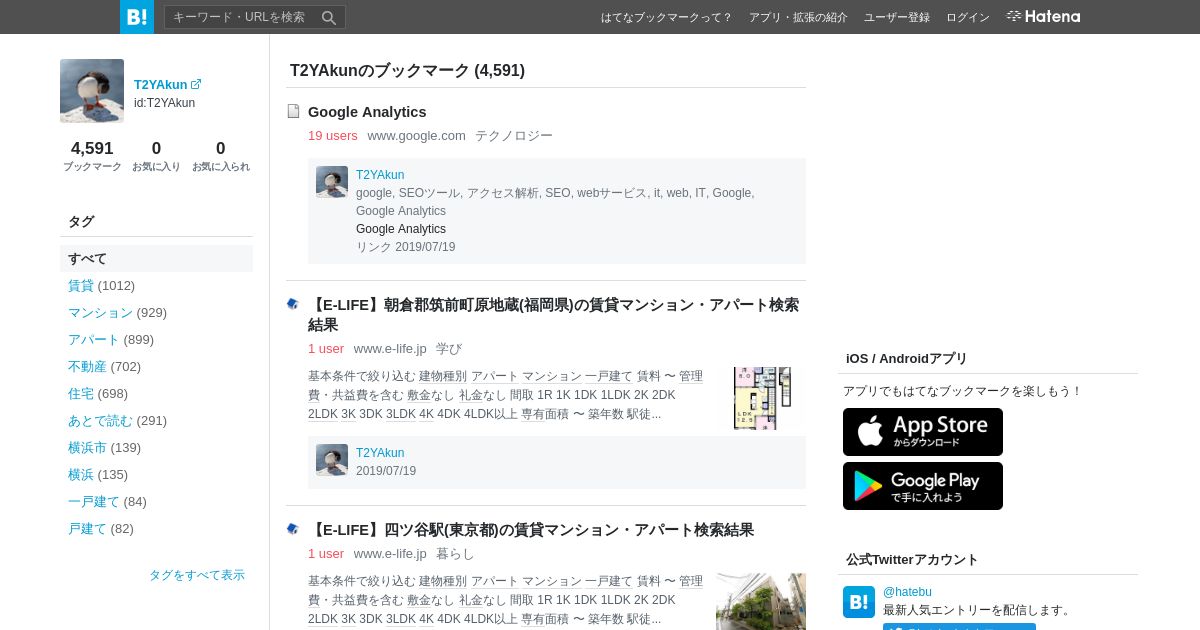
Task: Filter by the 住宅 tag
Action: click(x=81, y=393)
